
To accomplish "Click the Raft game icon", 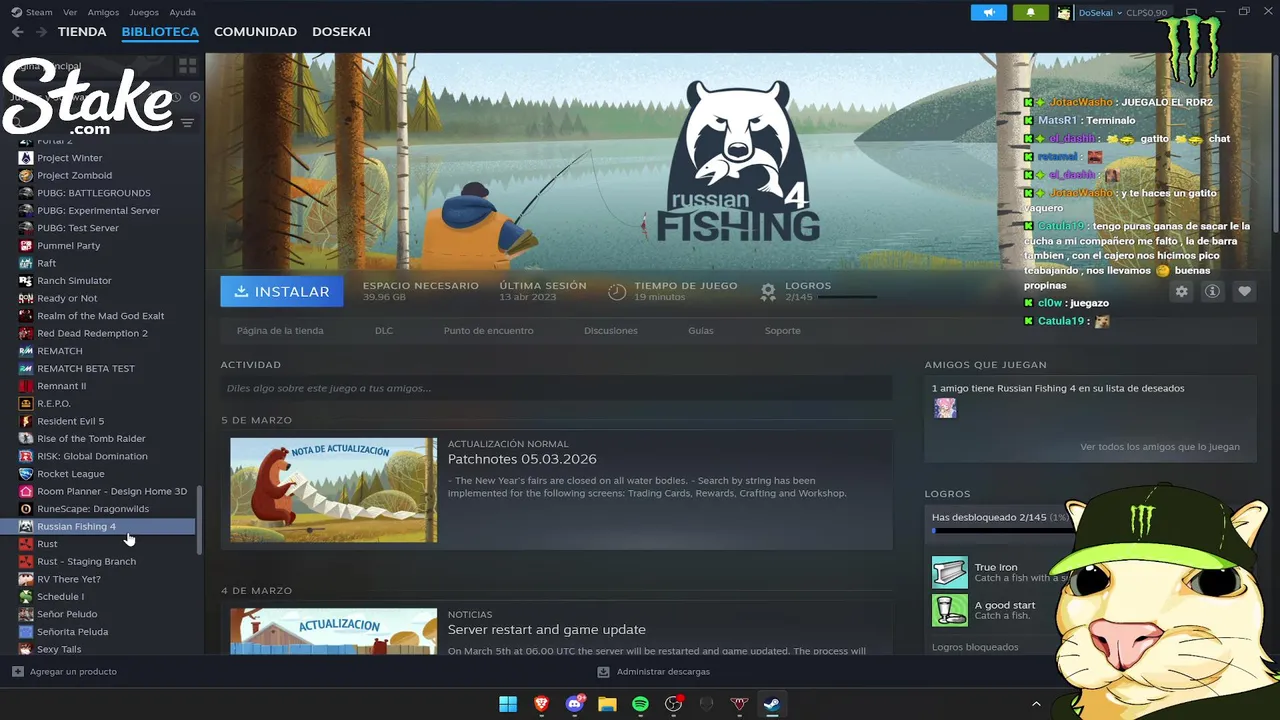I will (x=26, y=263).
